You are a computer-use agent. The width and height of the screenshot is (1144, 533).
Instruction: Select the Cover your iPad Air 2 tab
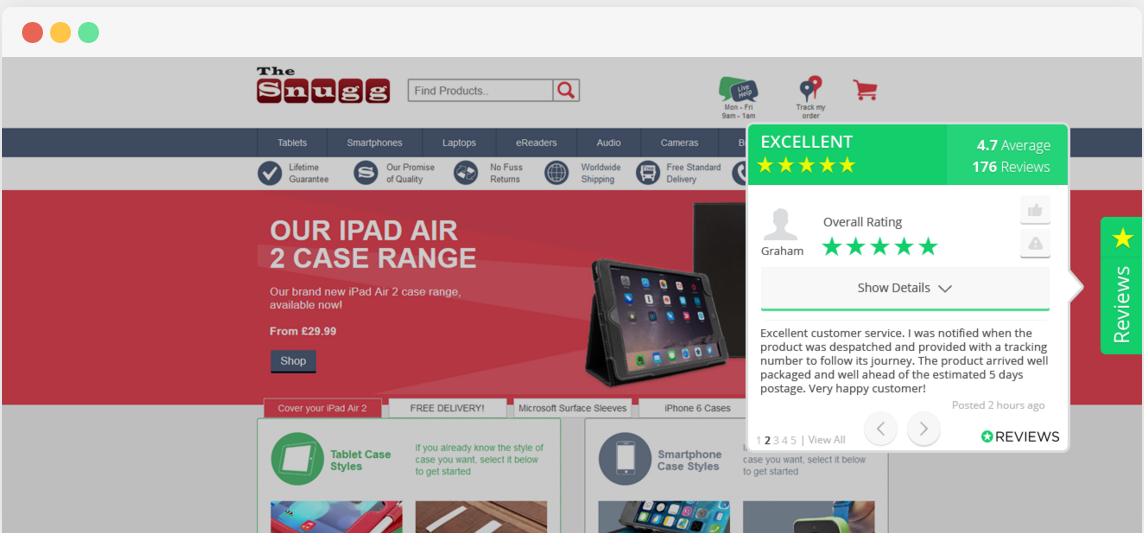click(x=322, y=408)
